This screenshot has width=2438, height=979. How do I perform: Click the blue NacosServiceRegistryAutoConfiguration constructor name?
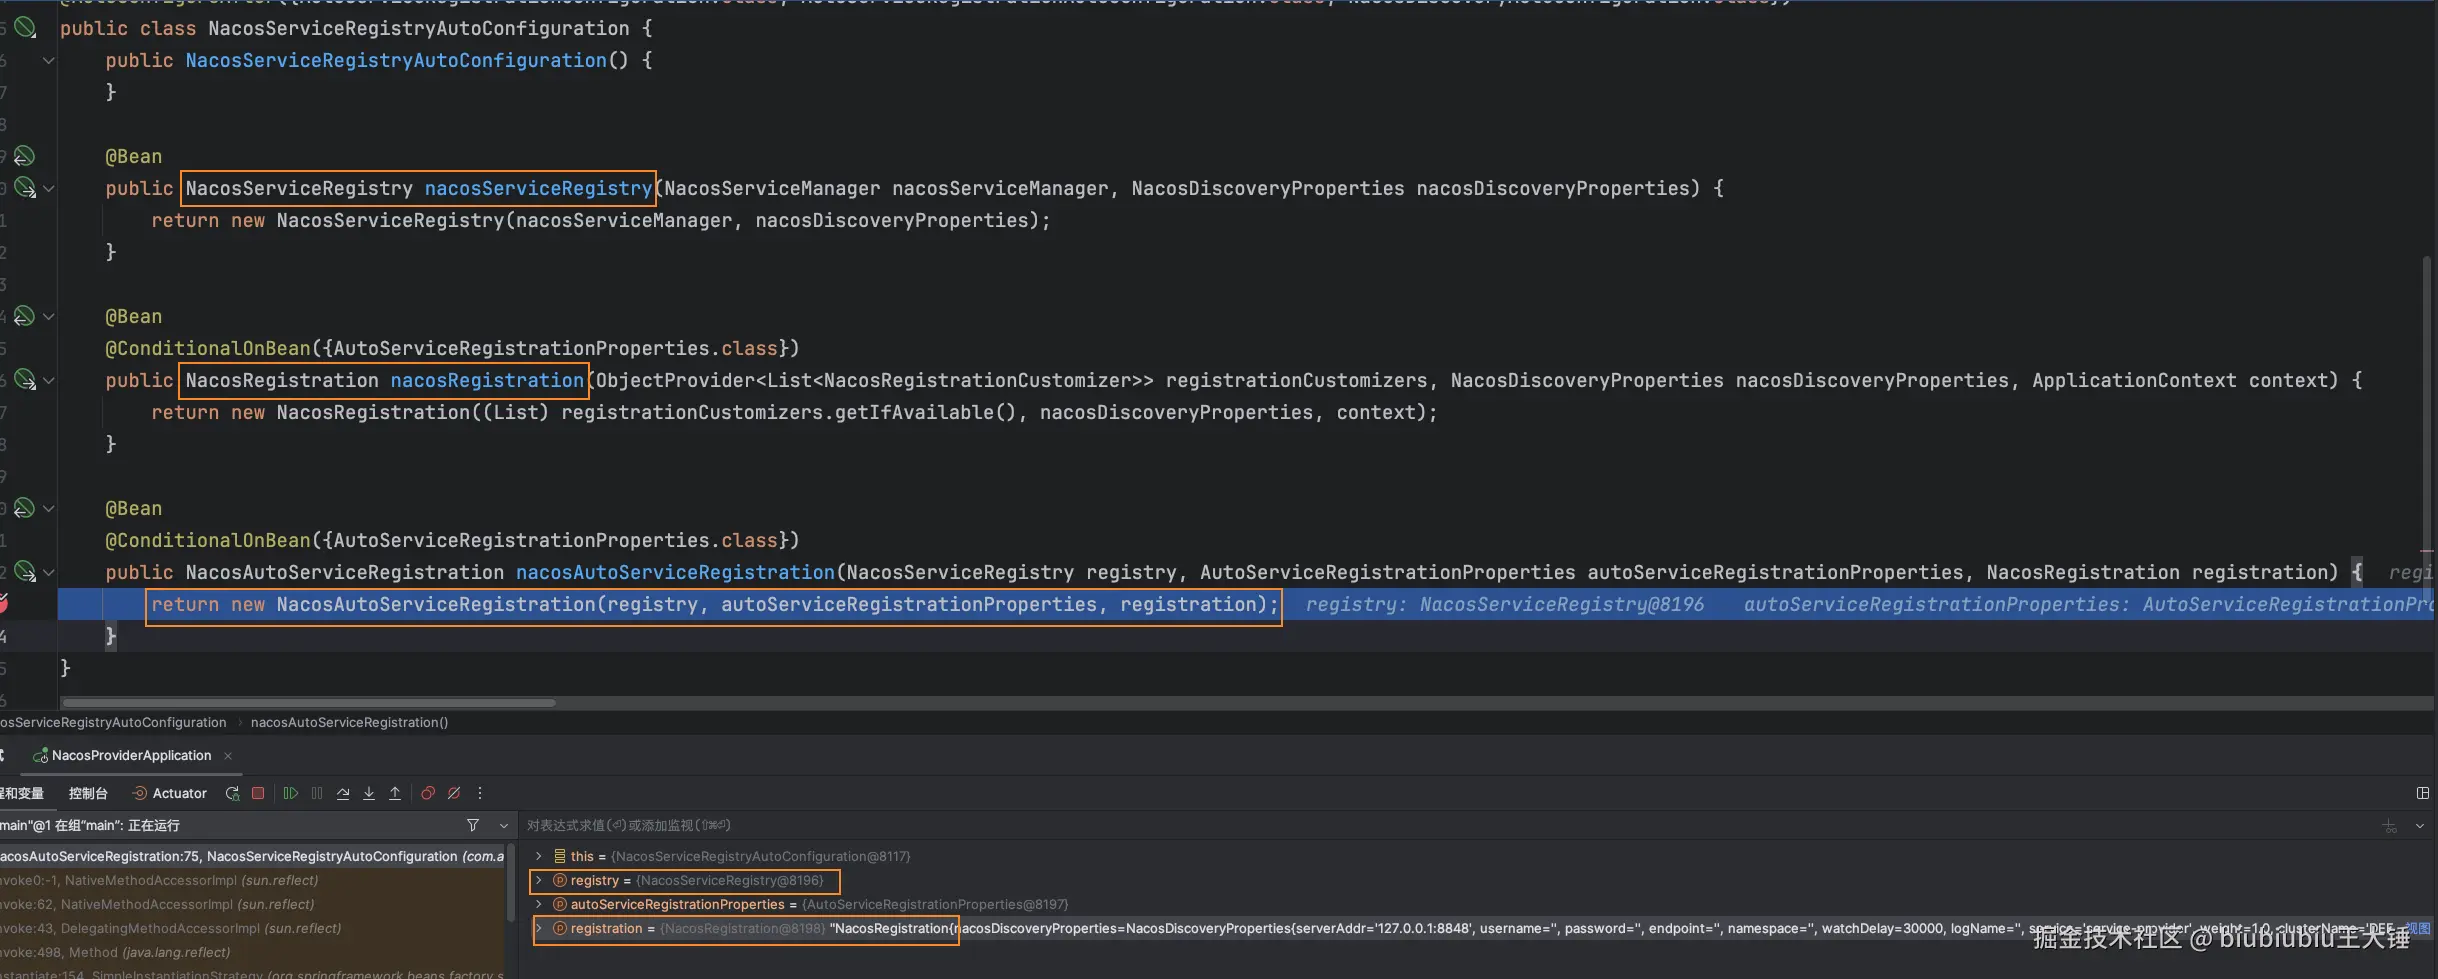(x=396, y=60)
